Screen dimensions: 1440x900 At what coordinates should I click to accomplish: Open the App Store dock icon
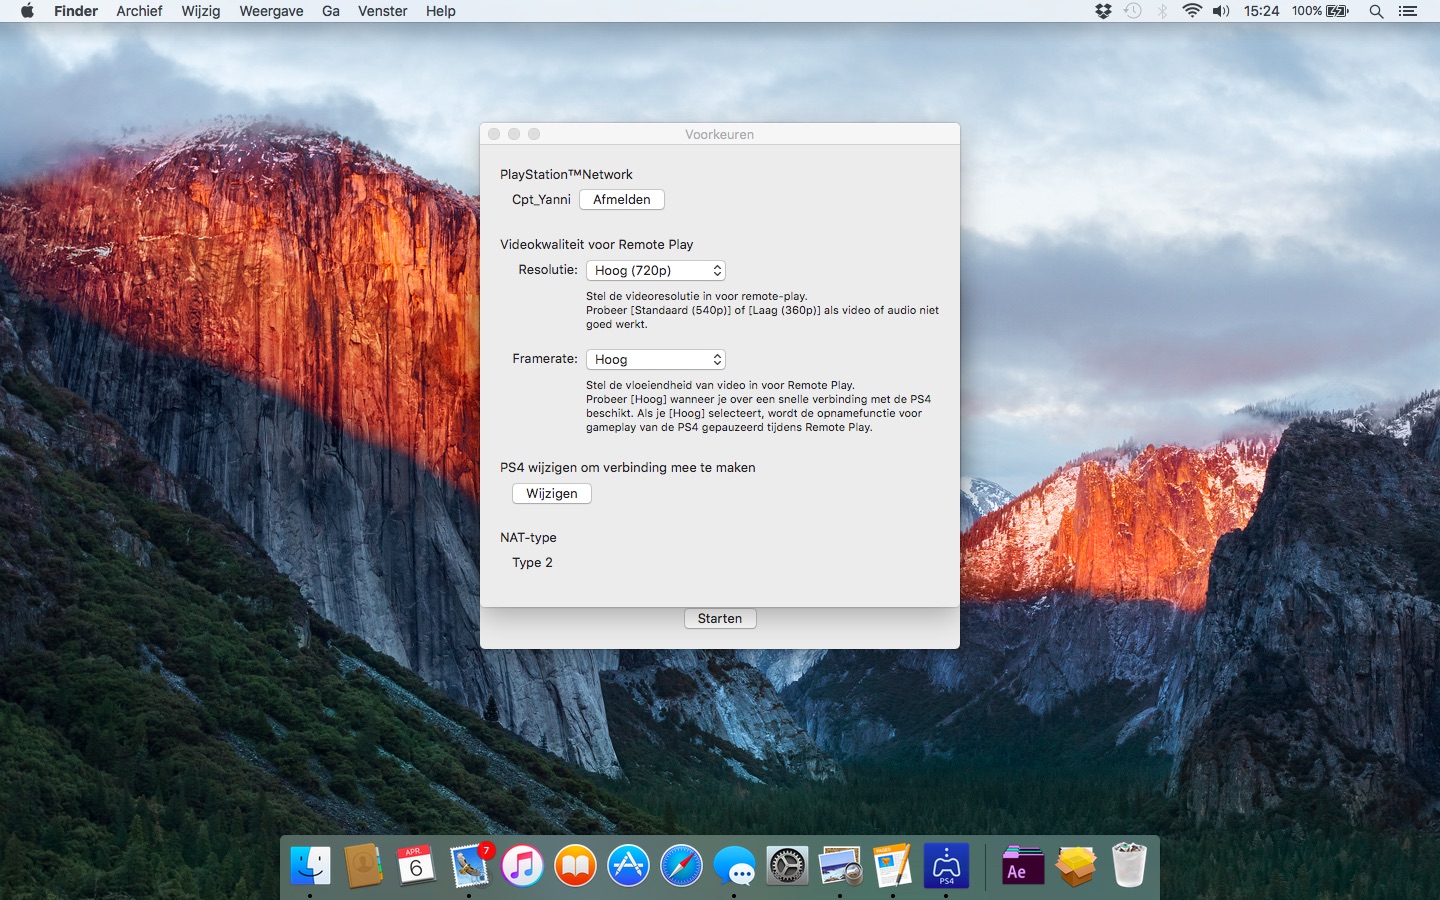628,865
